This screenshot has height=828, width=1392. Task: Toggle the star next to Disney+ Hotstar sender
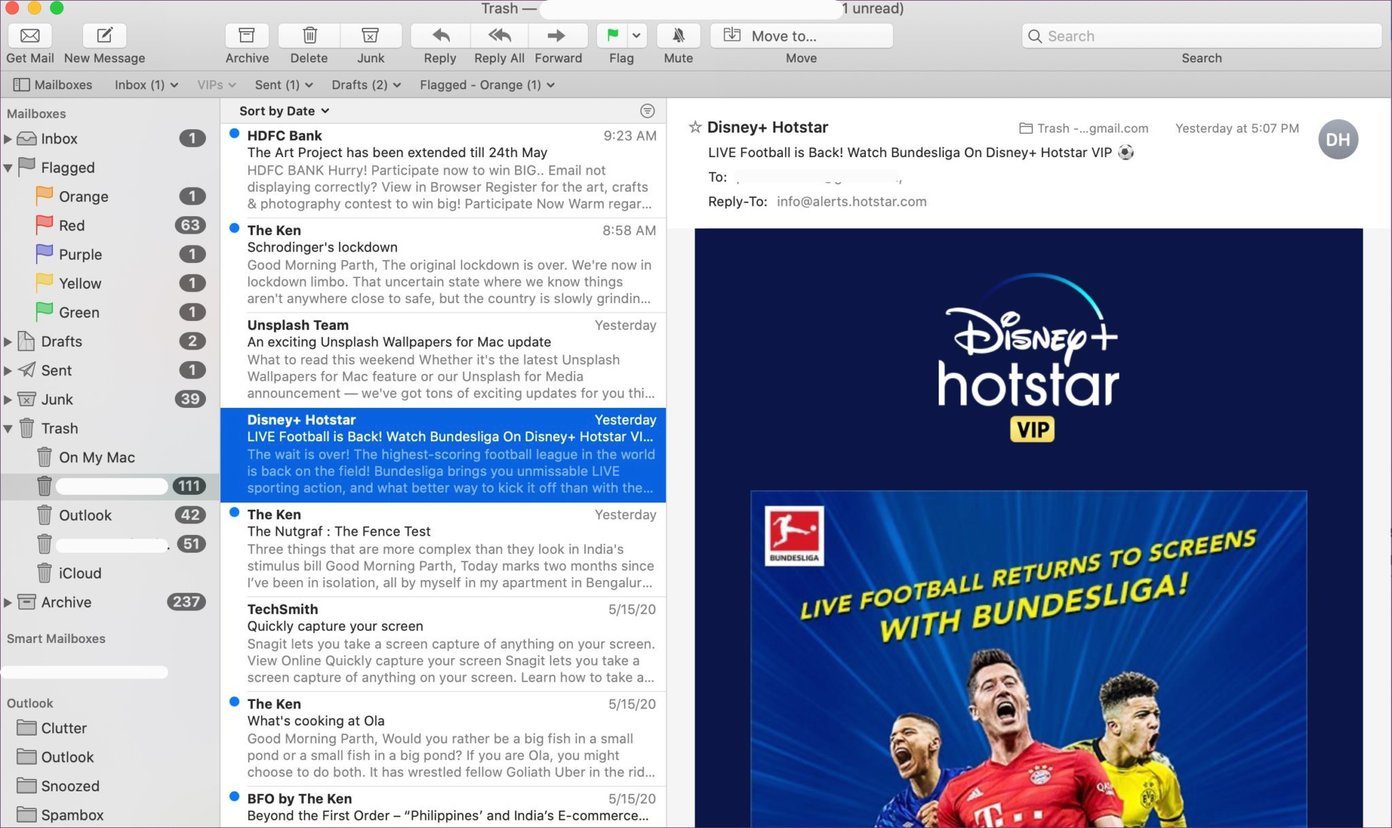click(x=695, y=127)
